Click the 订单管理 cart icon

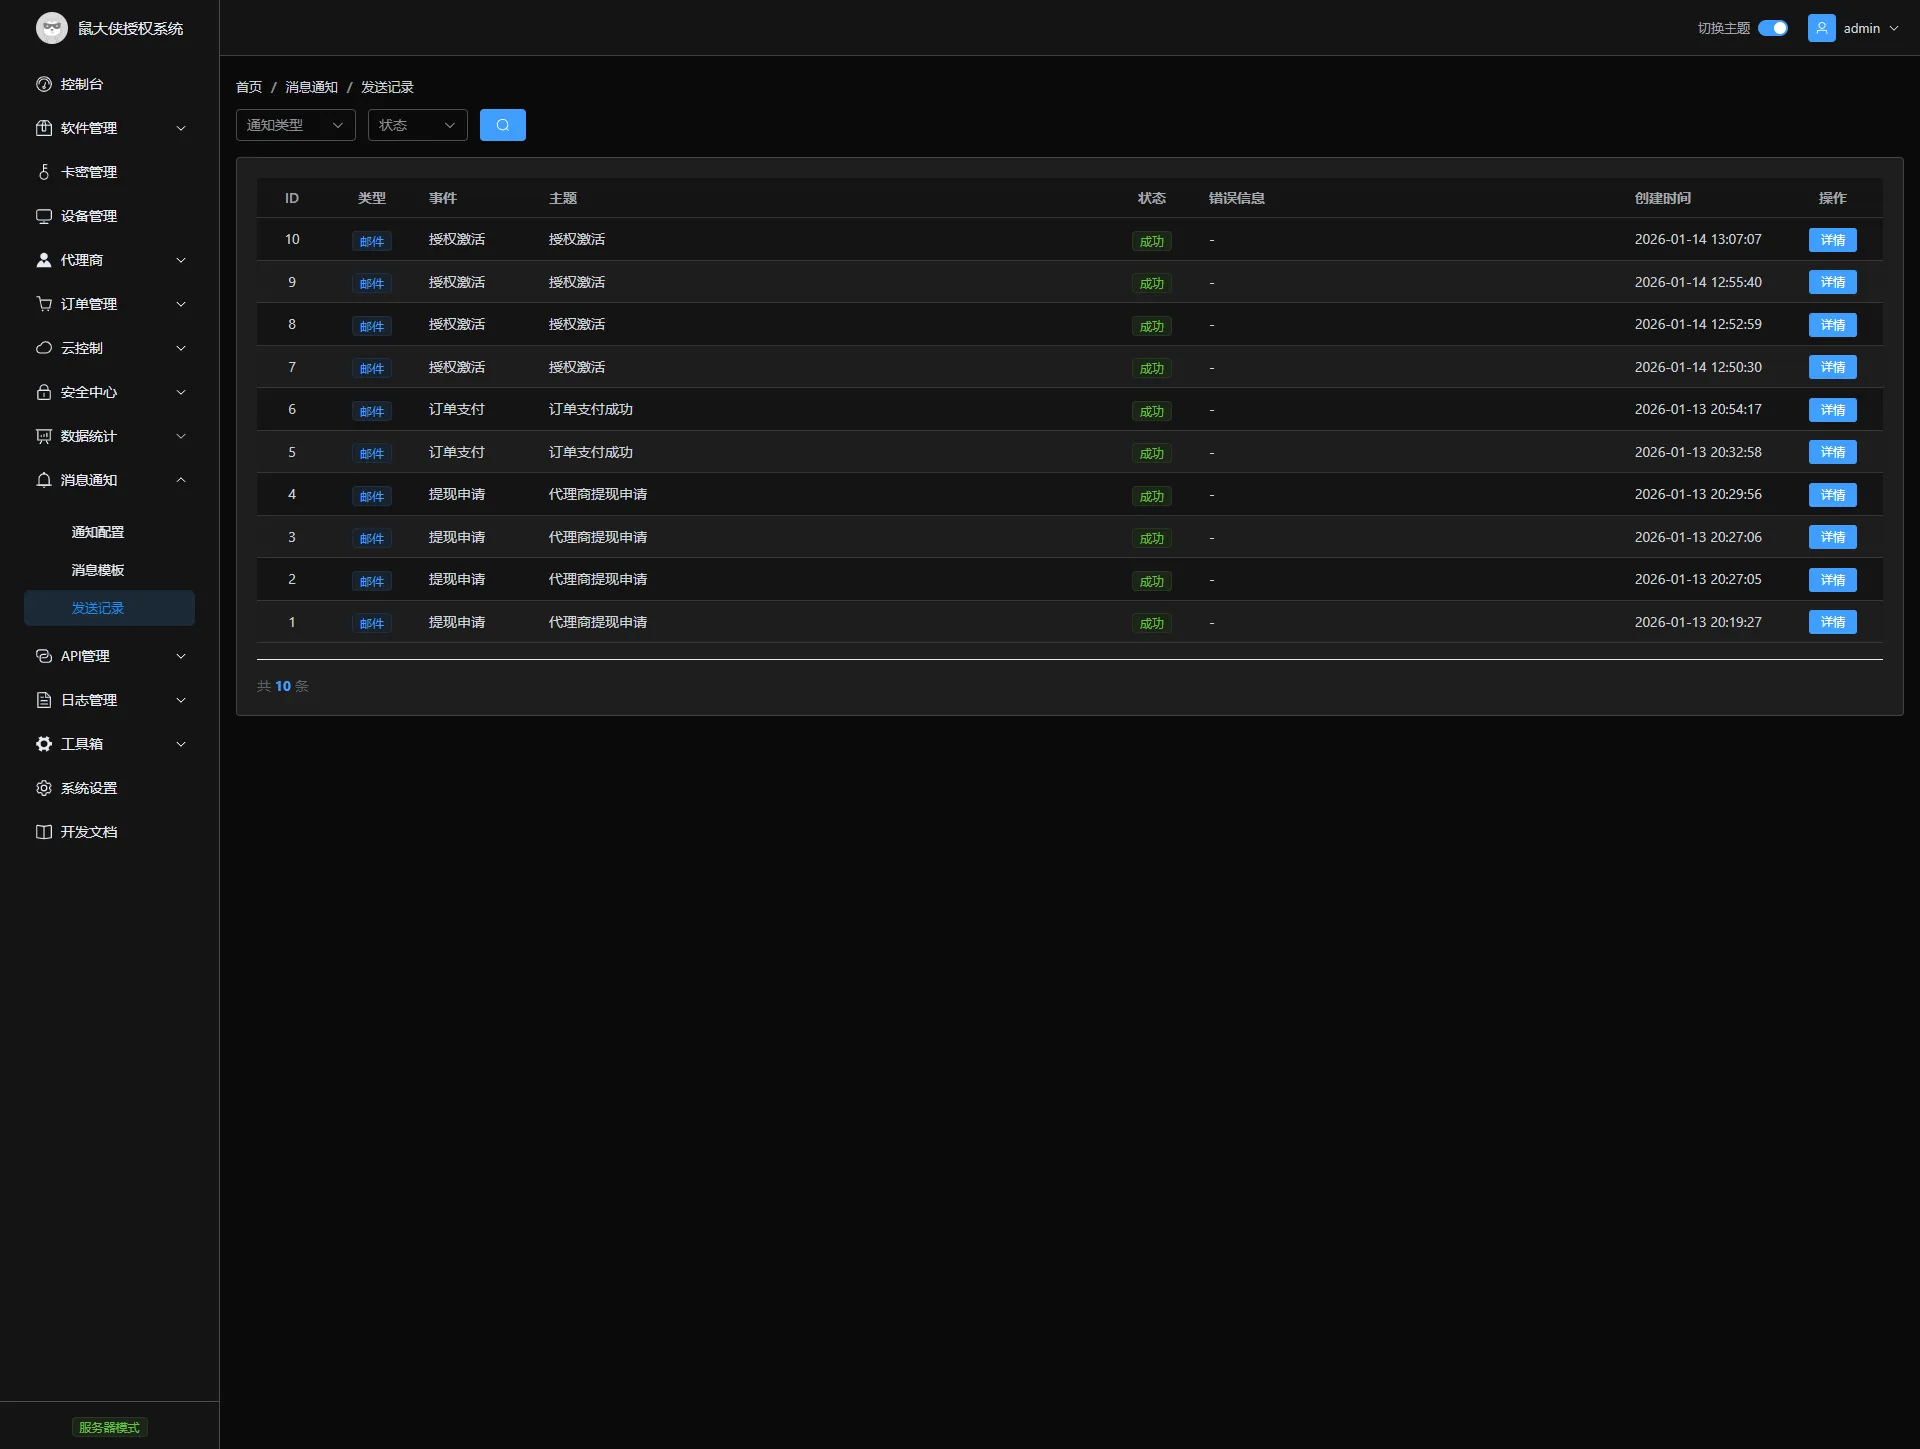[x=44, y=304]
